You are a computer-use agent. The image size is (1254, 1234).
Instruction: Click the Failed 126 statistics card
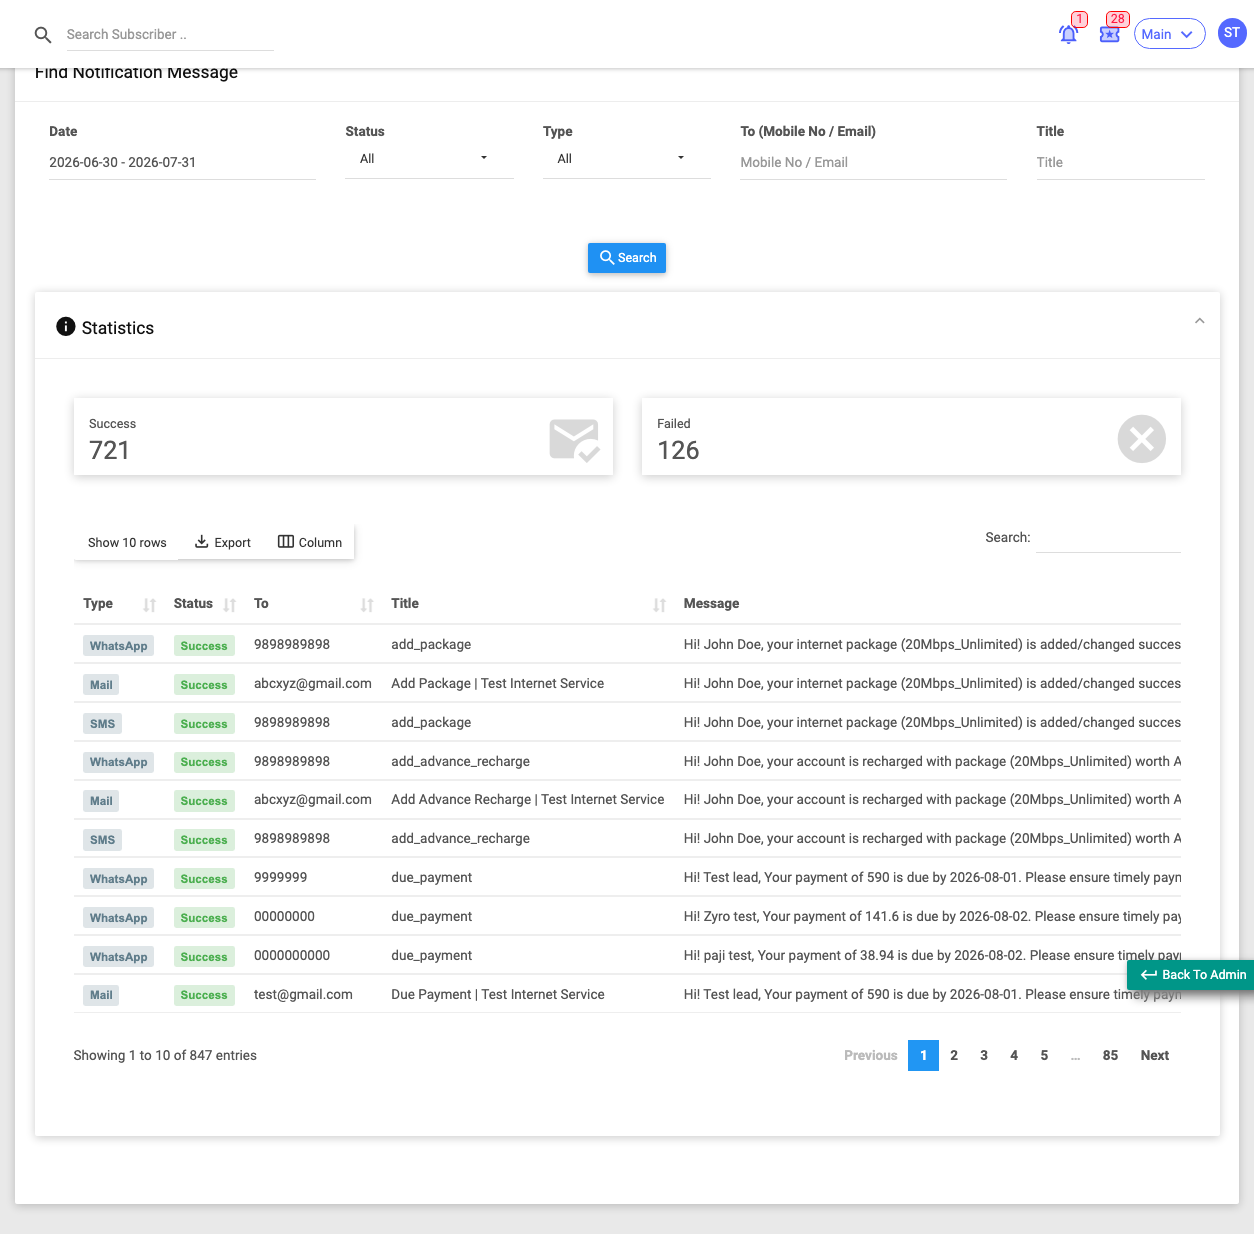pyautogui.click(x=911, y=437)
